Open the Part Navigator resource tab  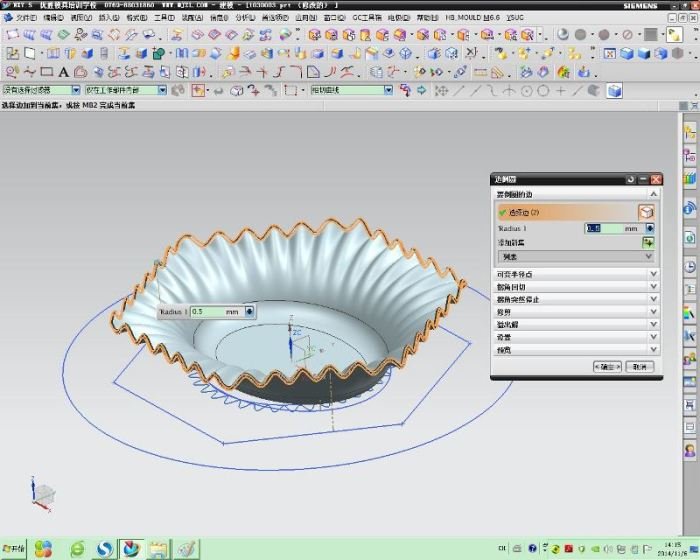690,156
